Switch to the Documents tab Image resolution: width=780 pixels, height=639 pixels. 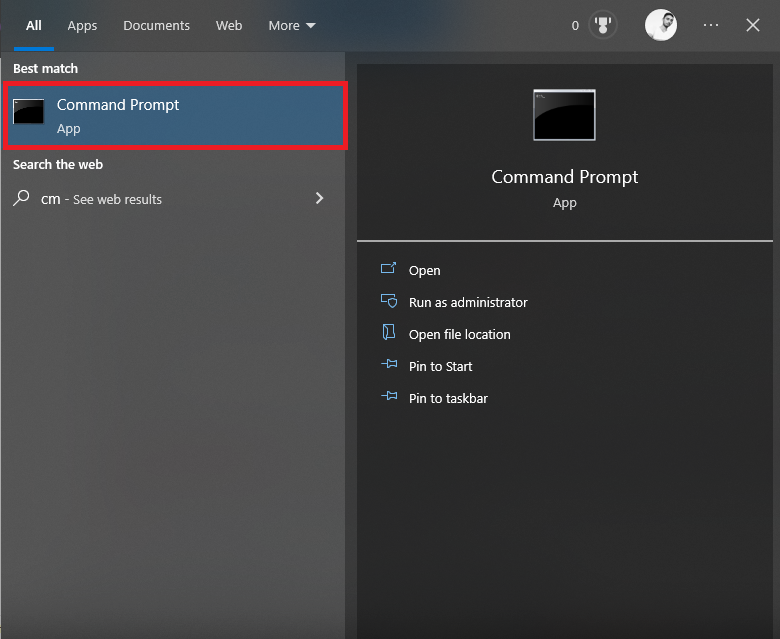click(156, 25)
